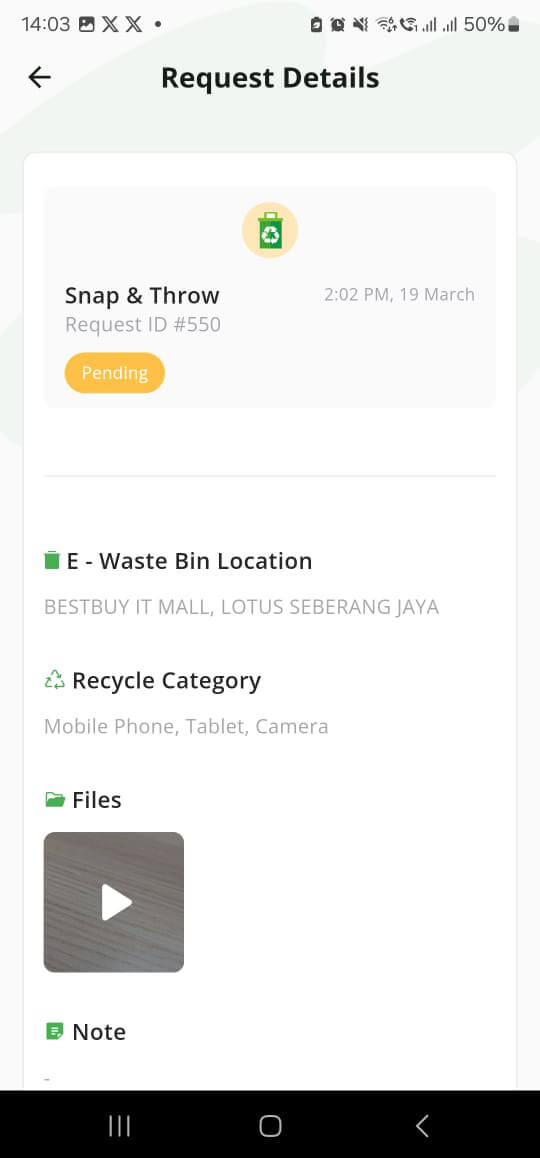The image size is (540, 1158).
Task: Tap the 2:02 PM, 19 March timestamp
Action: pos(399,295)
